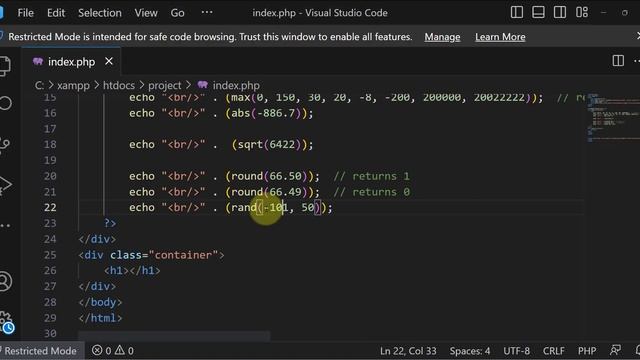Click the class="container" attribute text

tap(163, 255)
